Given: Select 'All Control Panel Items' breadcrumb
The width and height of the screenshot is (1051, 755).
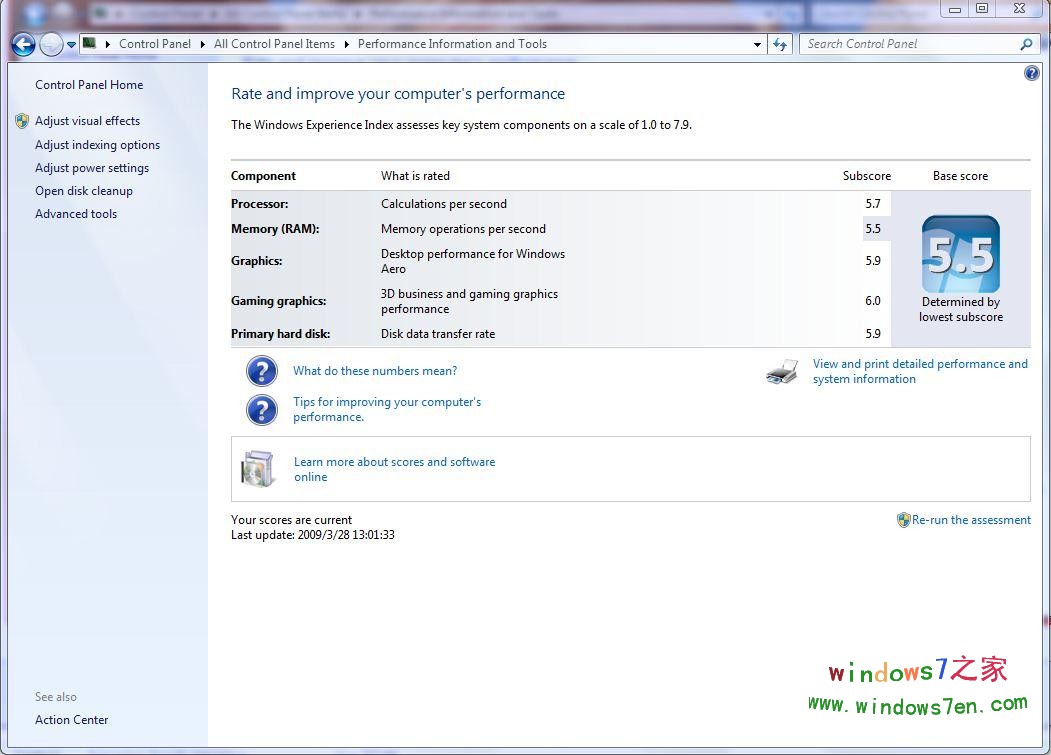Looking at the screenshot, I should coord(274,44).
